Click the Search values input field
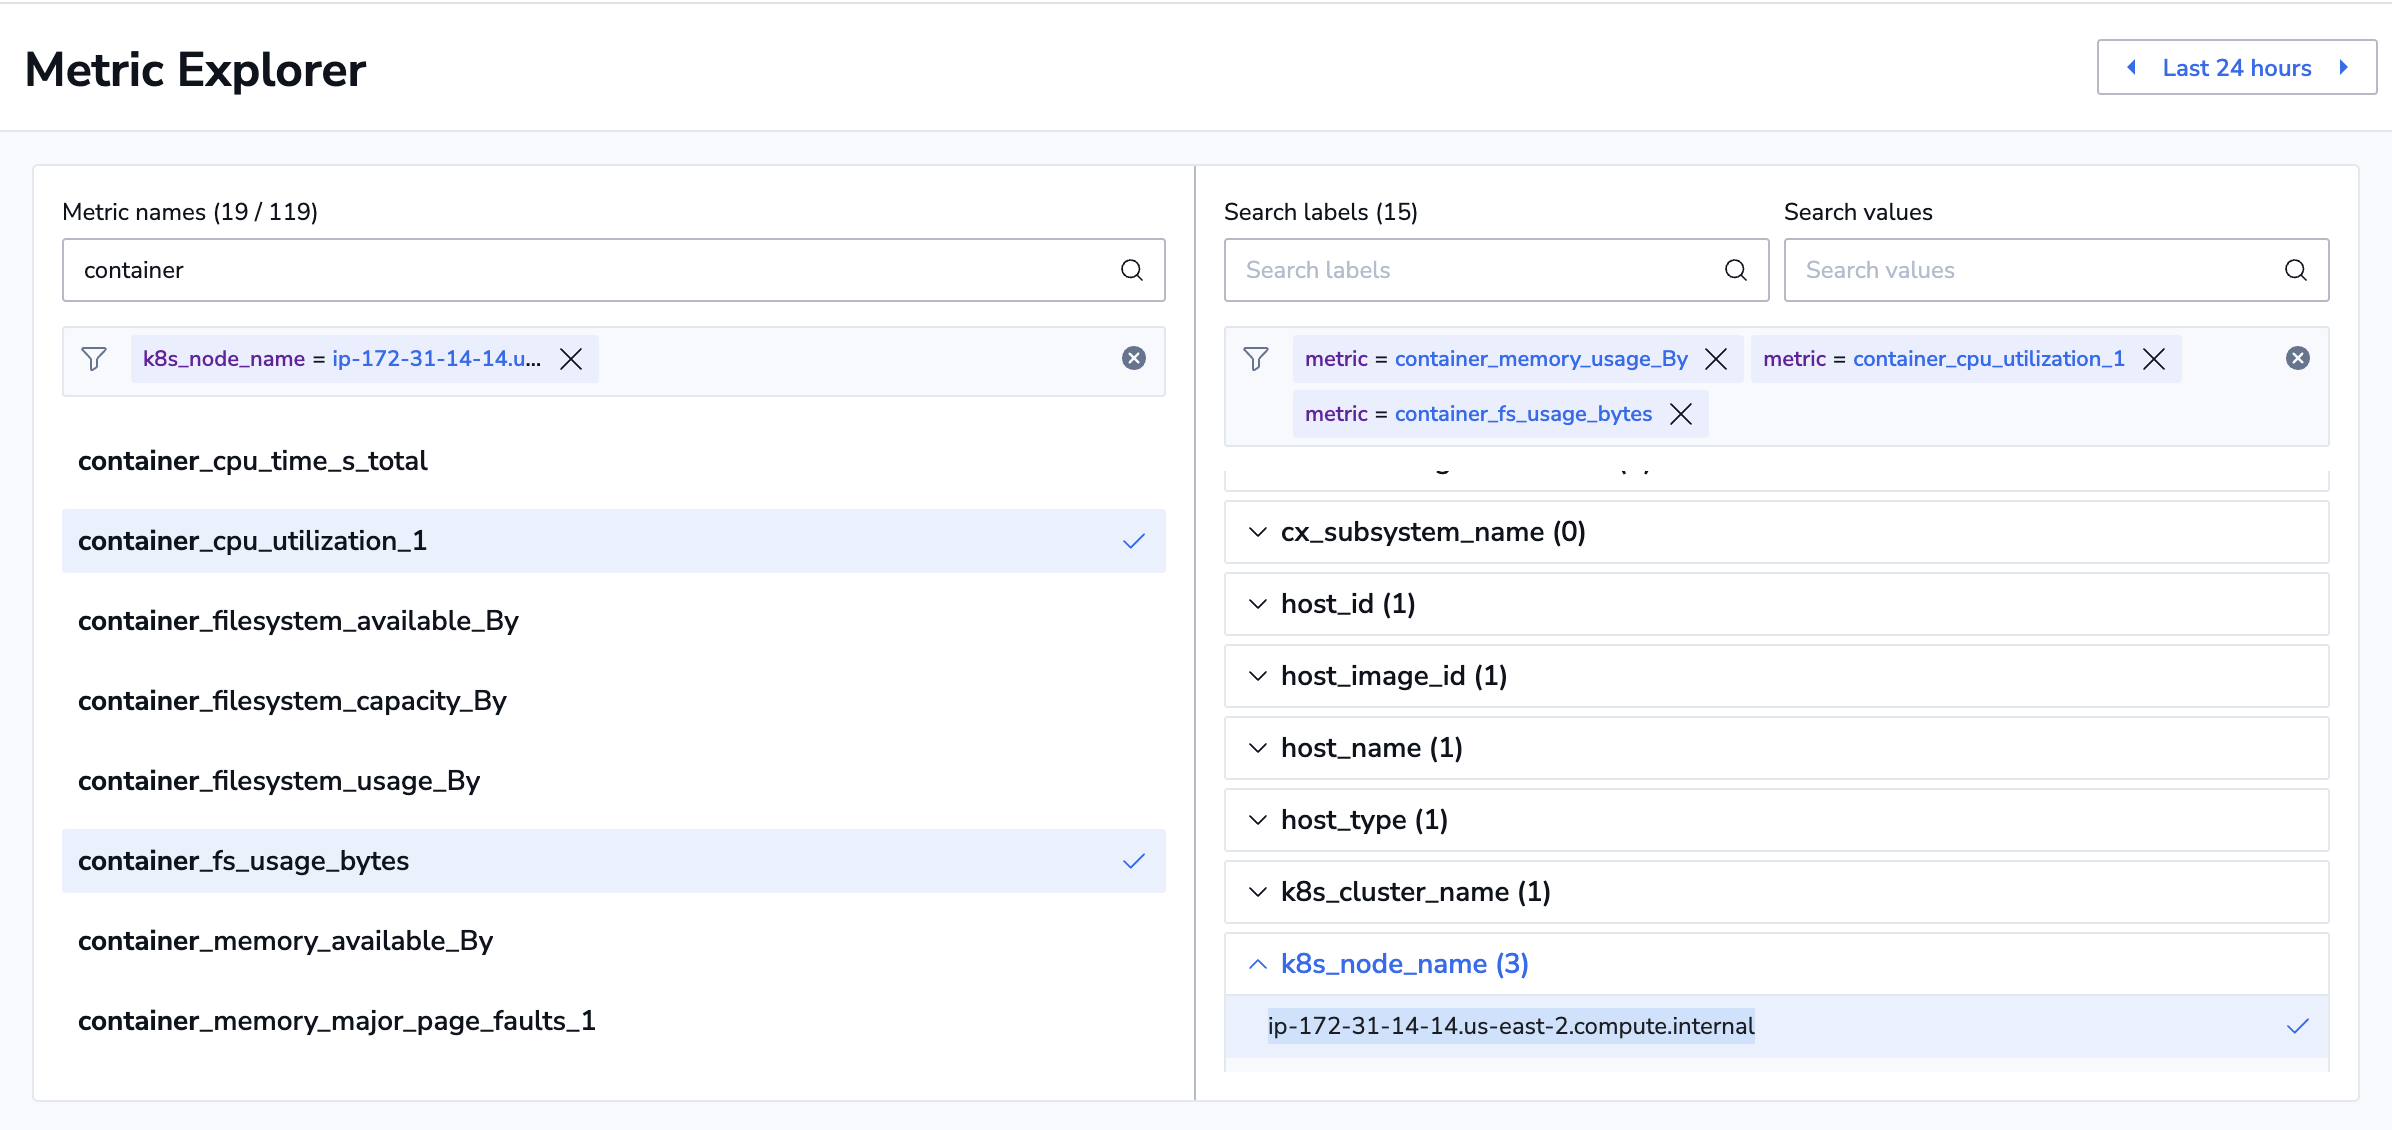 [x=2030, y=270]
